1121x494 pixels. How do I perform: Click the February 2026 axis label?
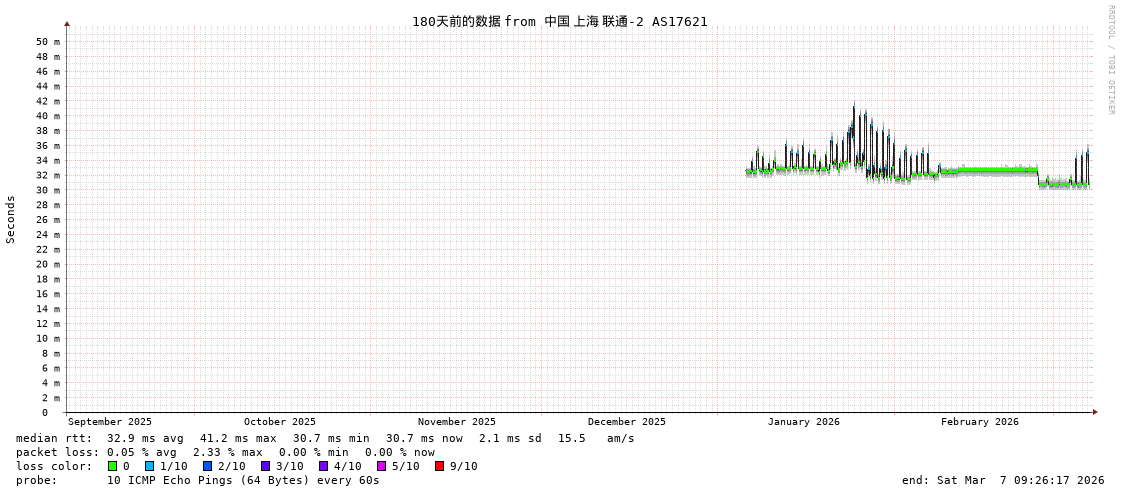[979, 422]
